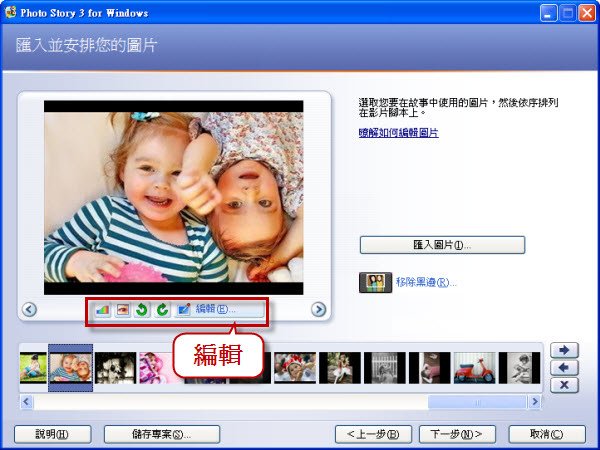Rotate picture clockwise with green arrow

(x=163, y=310)
